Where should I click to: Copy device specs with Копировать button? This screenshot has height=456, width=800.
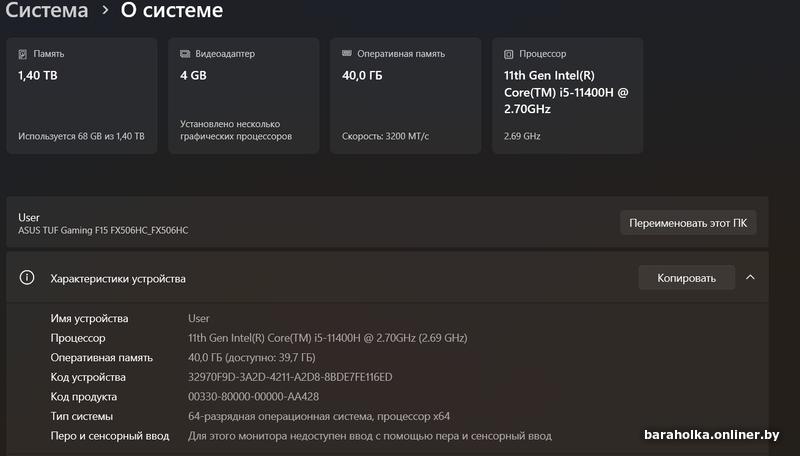(x=686, y=277)
